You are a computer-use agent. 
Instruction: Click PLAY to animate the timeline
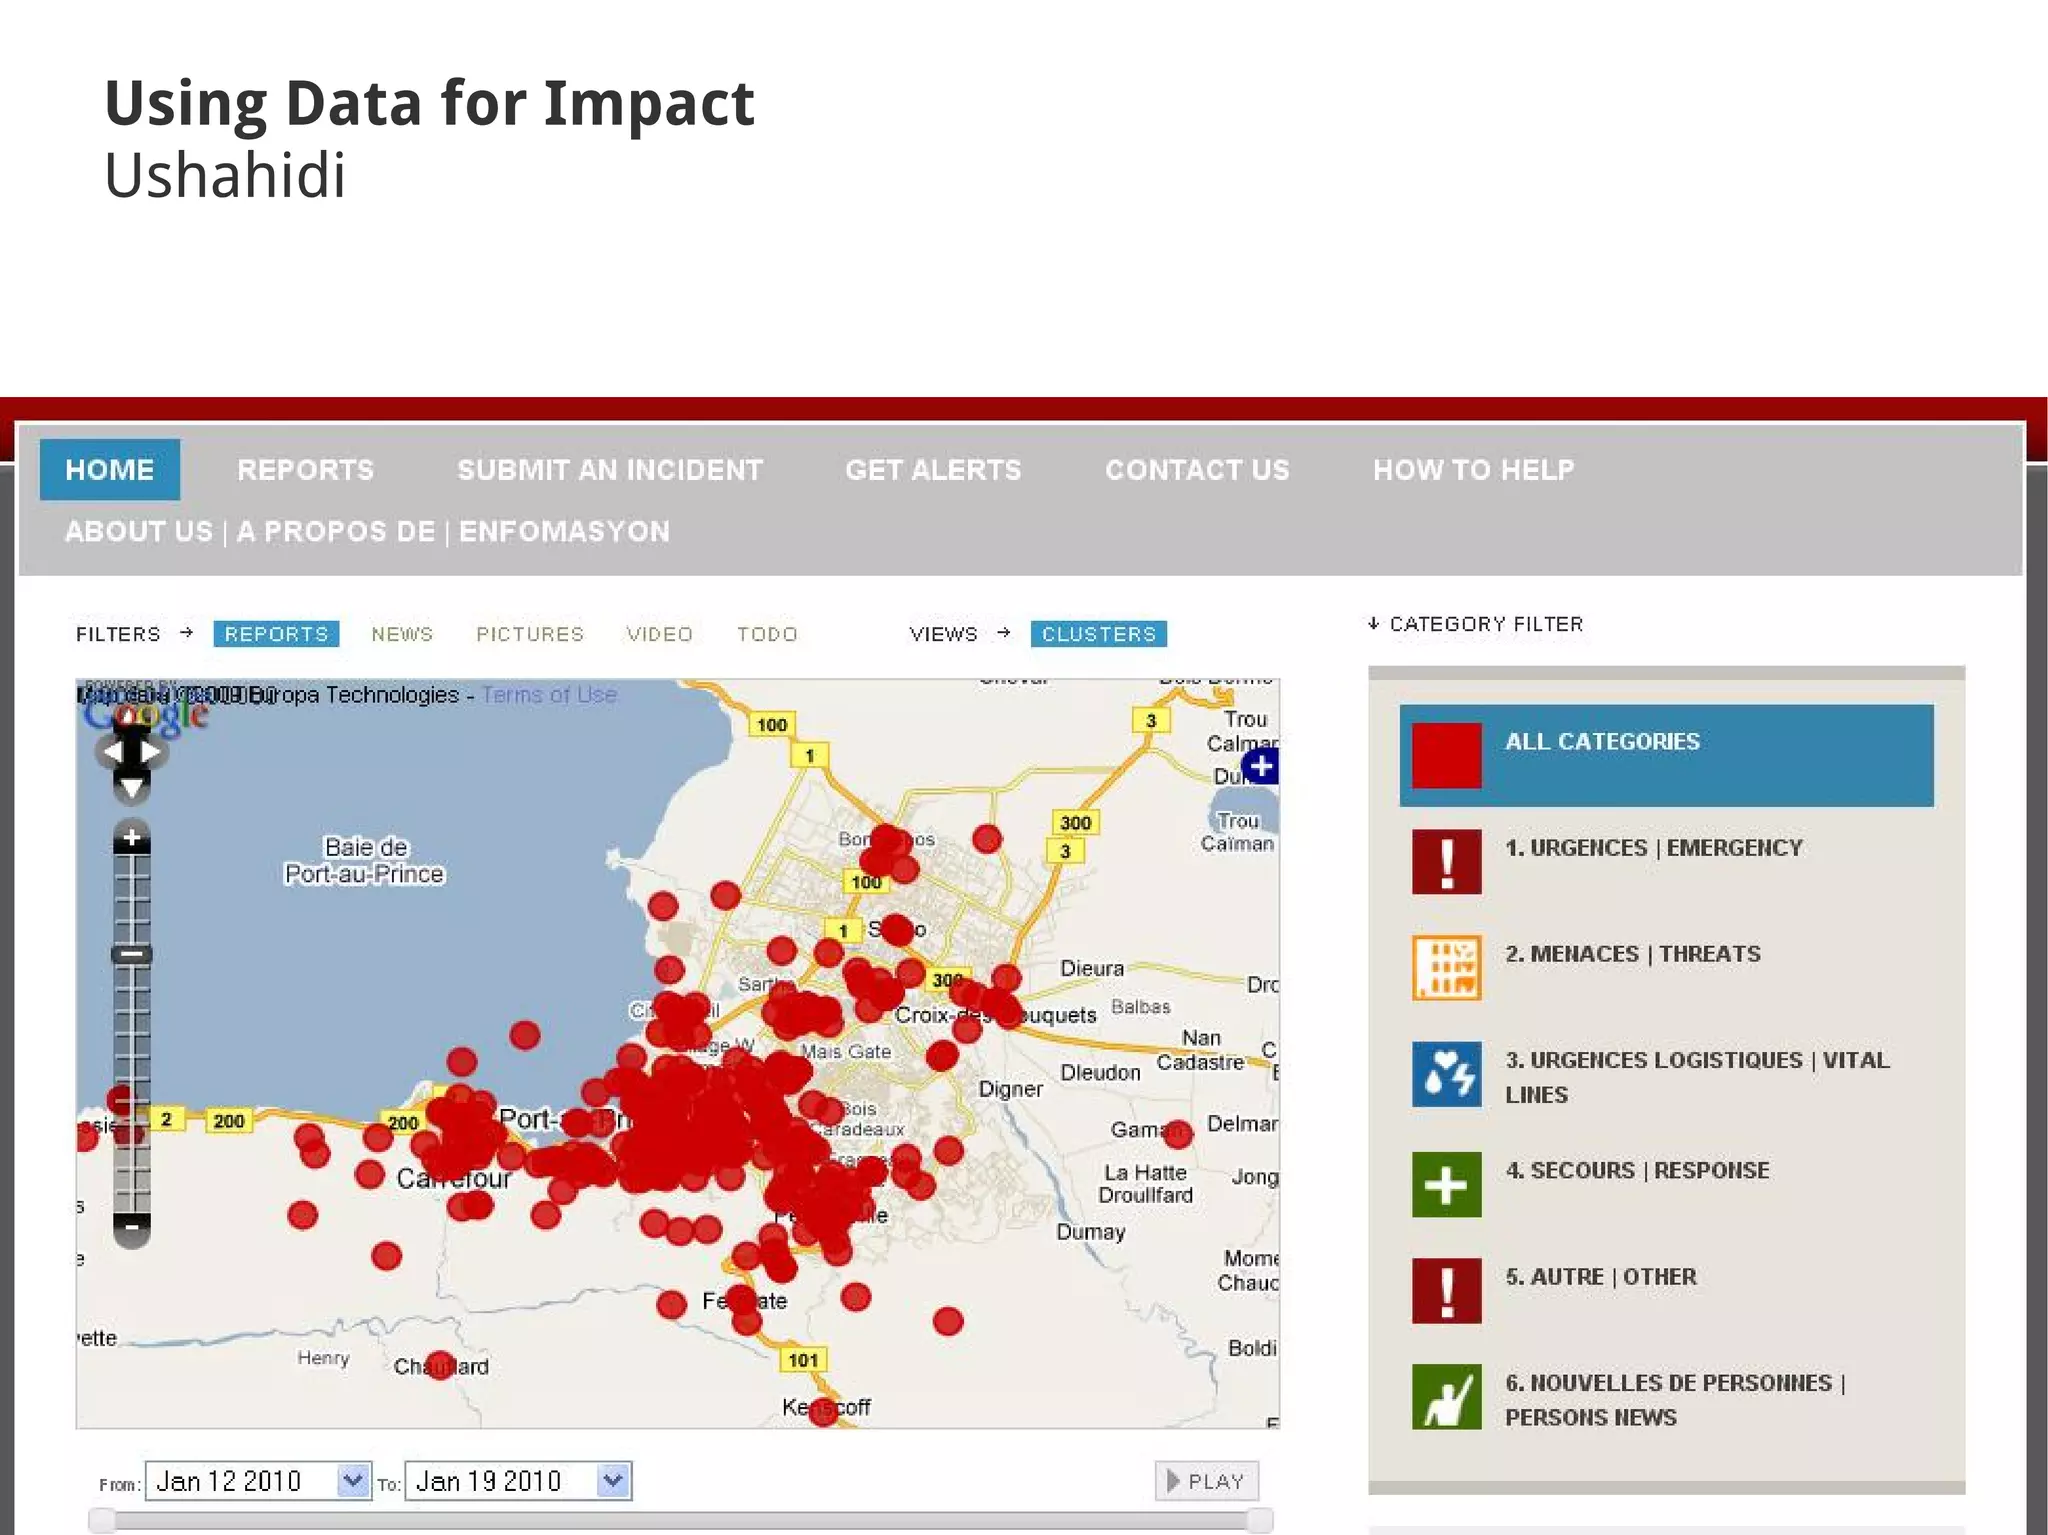(x=1206, y=1481)
